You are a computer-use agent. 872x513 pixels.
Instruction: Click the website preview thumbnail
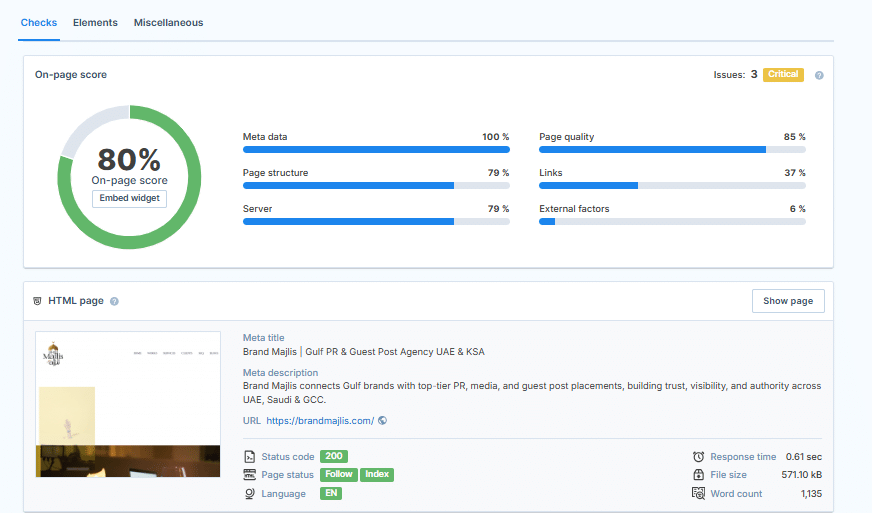click(x=128, y=405)
